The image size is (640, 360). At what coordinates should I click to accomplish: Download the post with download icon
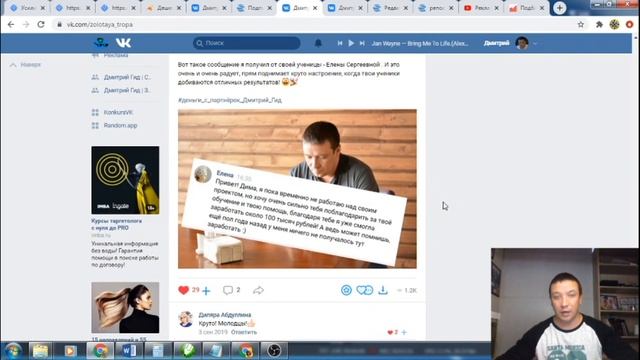click(x=383, y=290)
